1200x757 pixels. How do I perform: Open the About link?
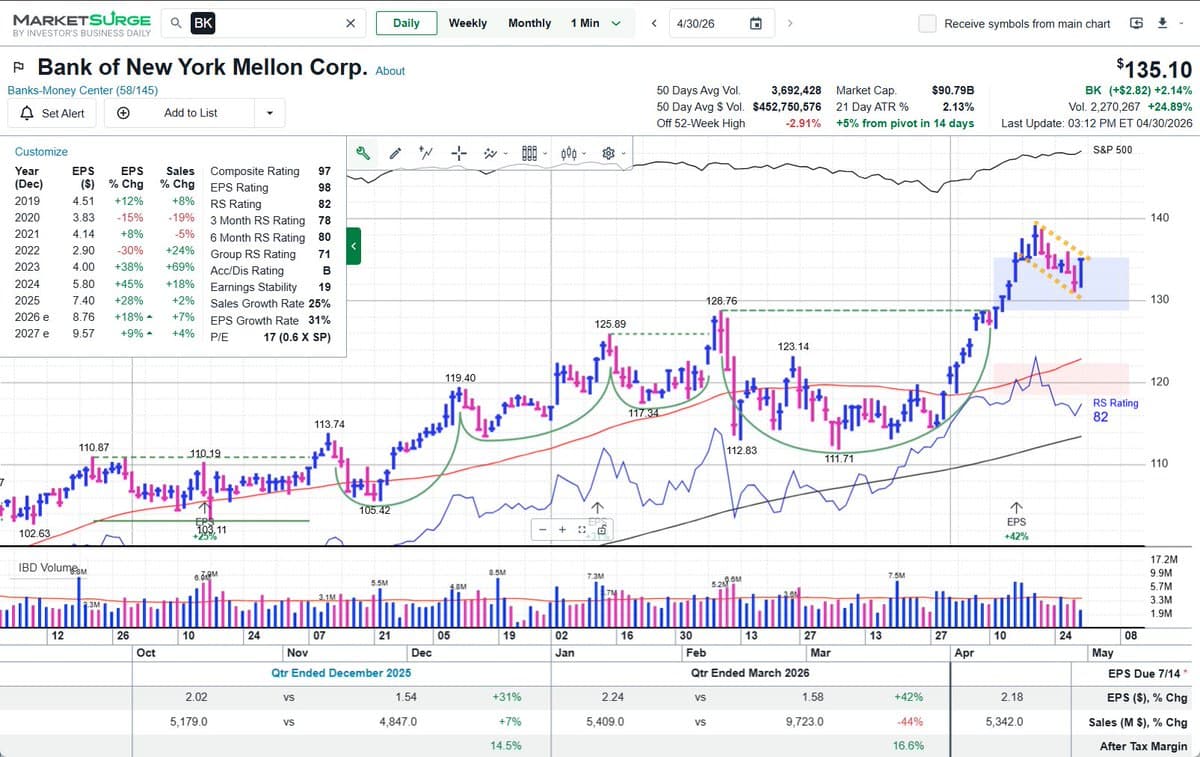coord(390,71)
